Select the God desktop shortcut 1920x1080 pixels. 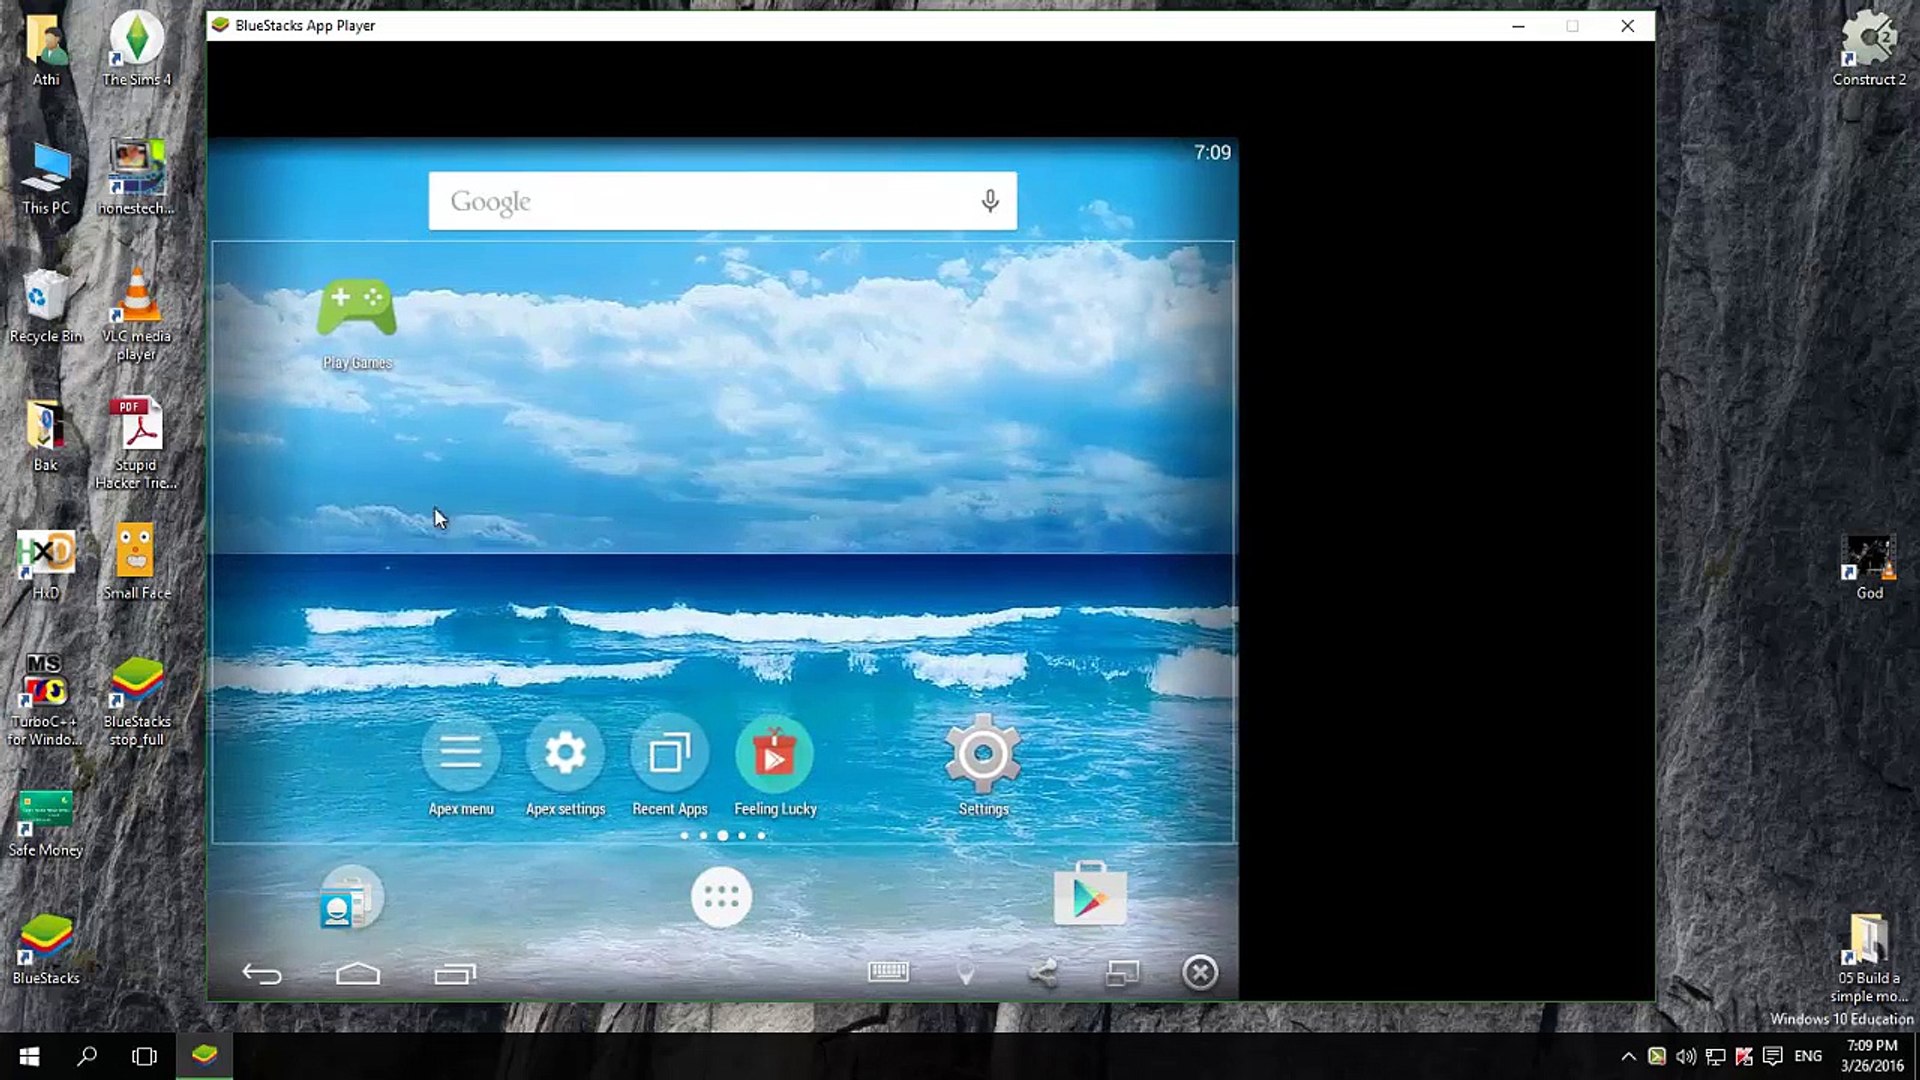click(x=1869, y=567)
